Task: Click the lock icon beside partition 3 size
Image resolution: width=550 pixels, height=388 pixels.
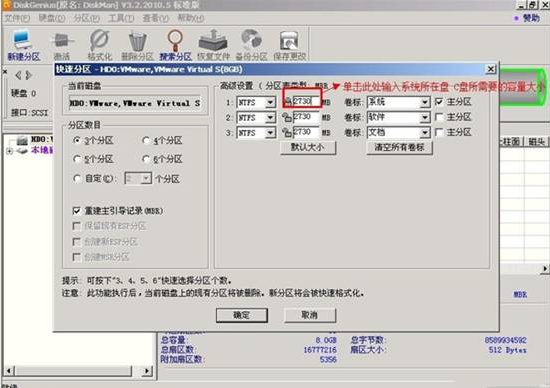Action: point(287,133)
